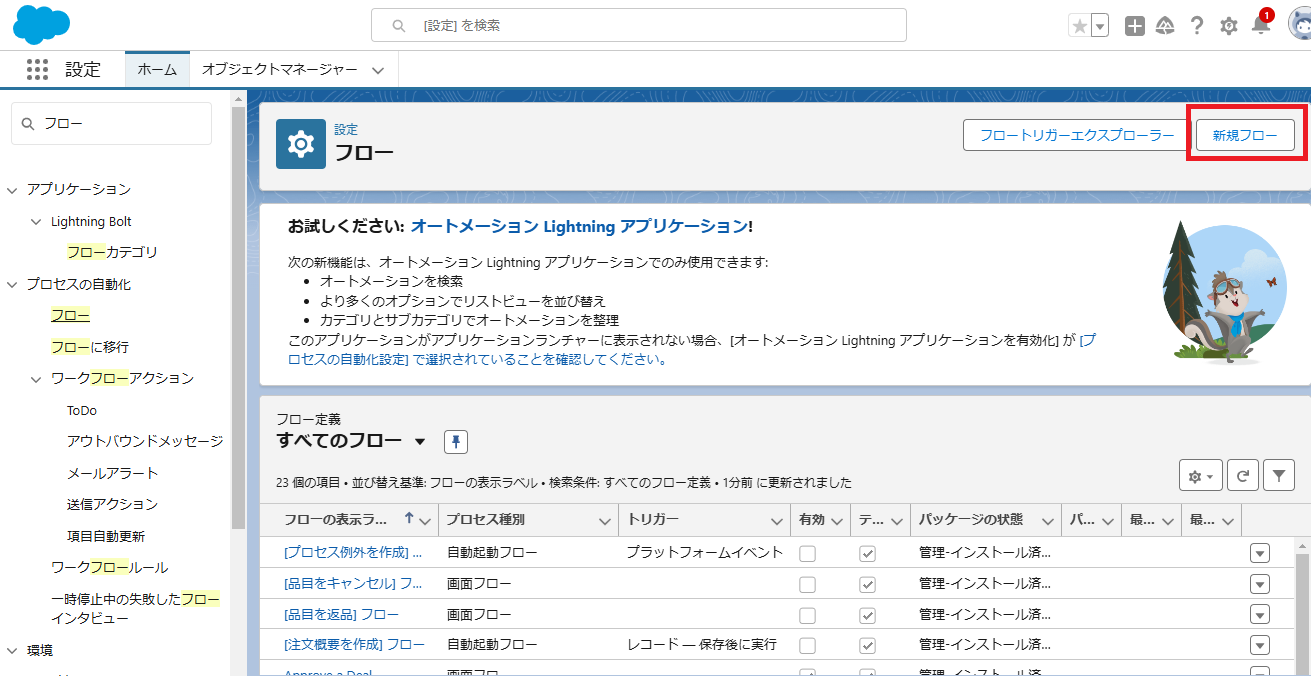
Task: Open ワークフロールール in the sidebar
Action: (109, 567)
